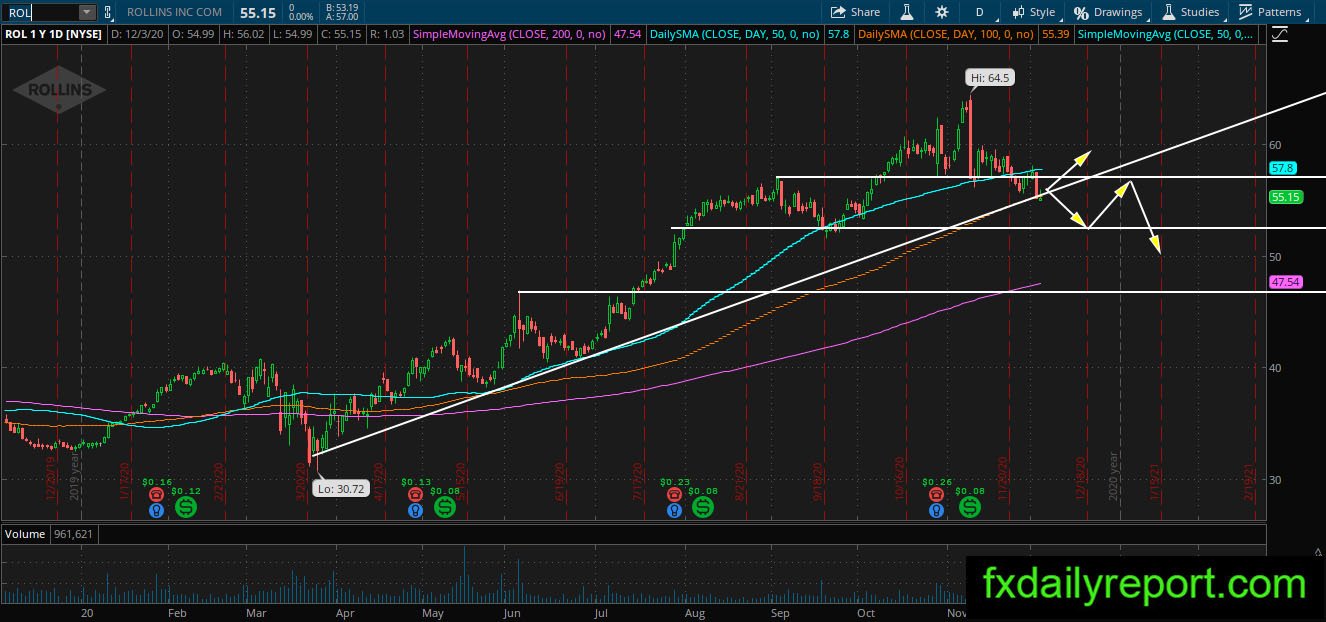1326x622 pixels.
Task: Open the D timeframe selector
Action: click(979, 12)
